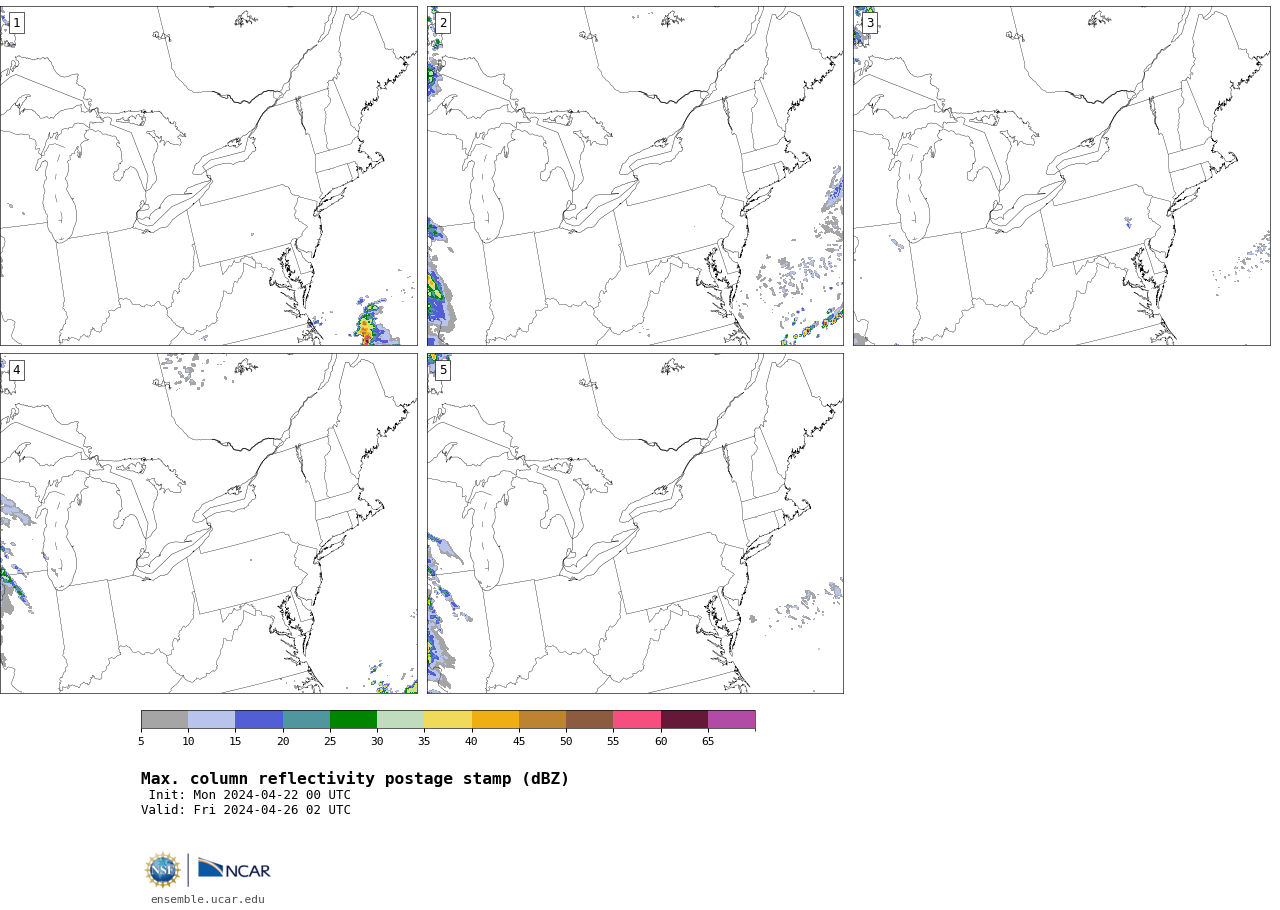Click the colorbar tick label '65'
This screenshot has width=1280, height=910.
coord(708,741)
